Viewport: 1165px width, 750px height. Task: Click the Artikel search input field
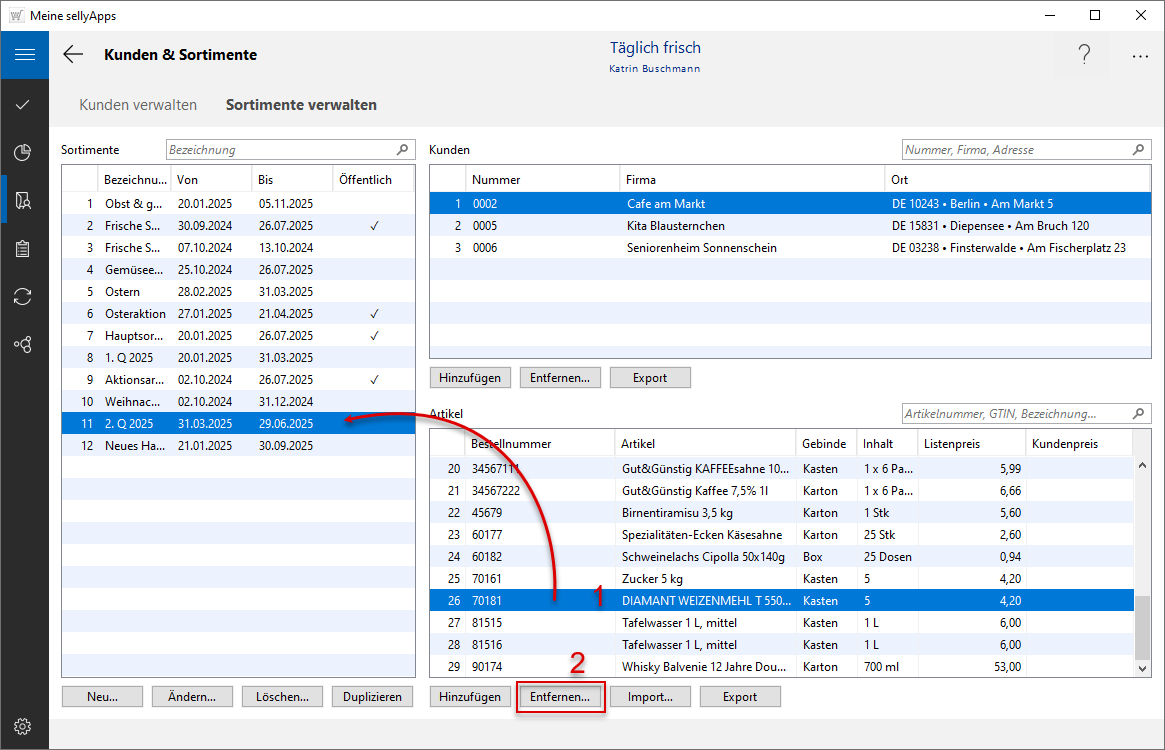pos(1015,414)
